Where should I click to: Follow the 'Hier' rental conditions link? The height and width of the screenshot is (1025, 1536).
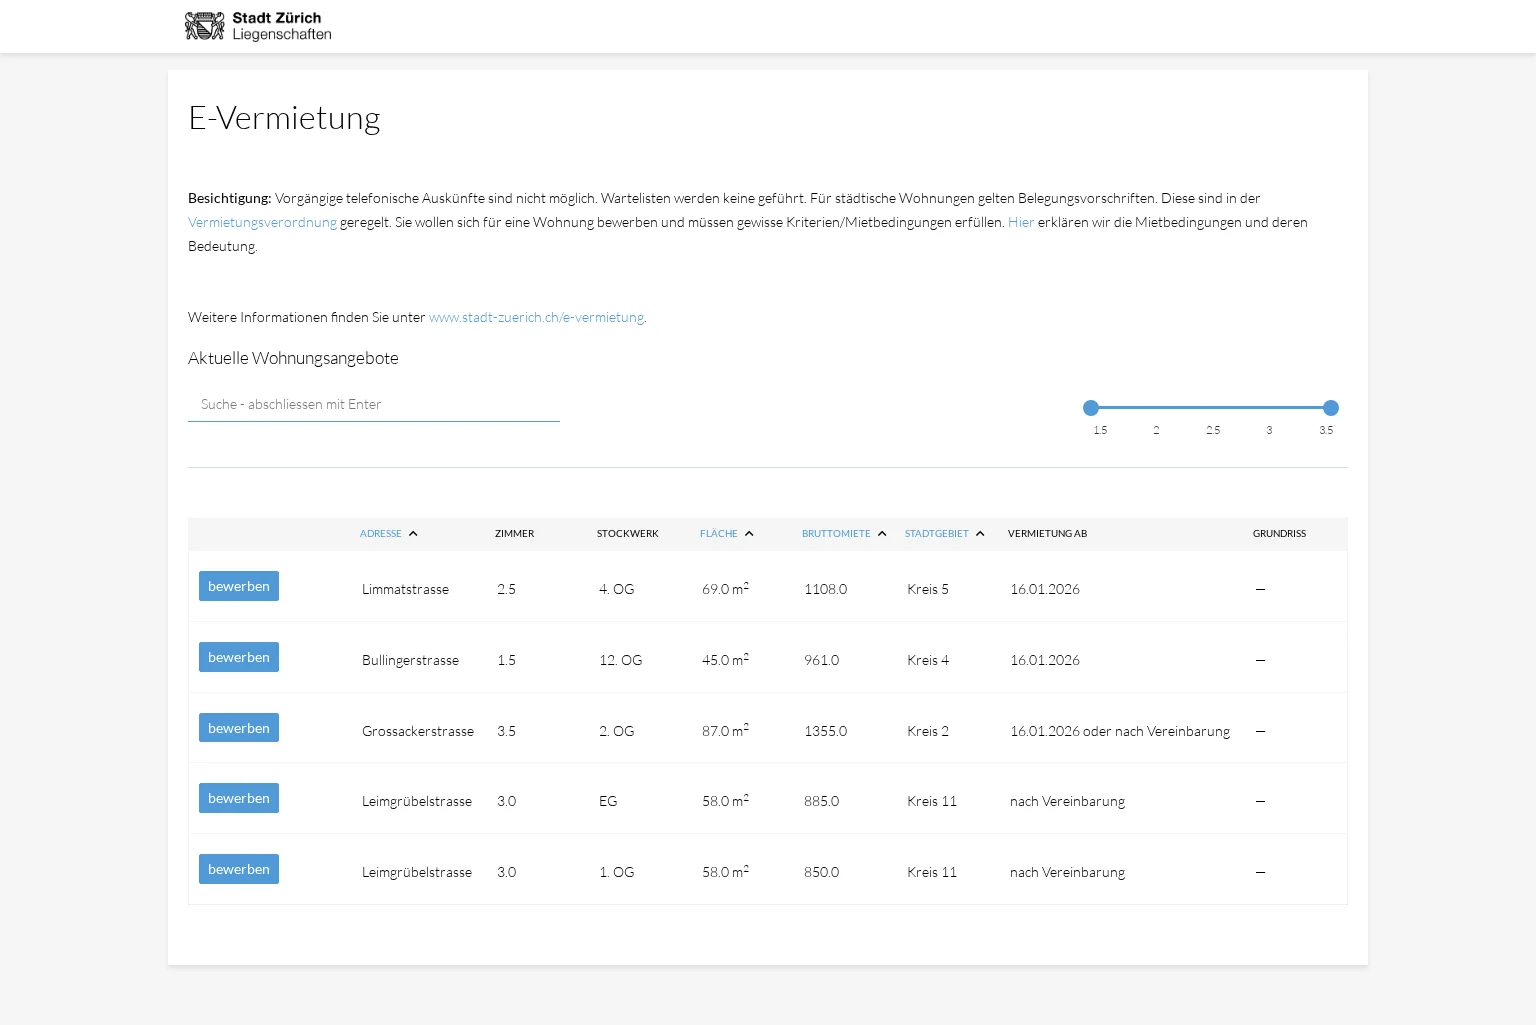(1021, 222)
